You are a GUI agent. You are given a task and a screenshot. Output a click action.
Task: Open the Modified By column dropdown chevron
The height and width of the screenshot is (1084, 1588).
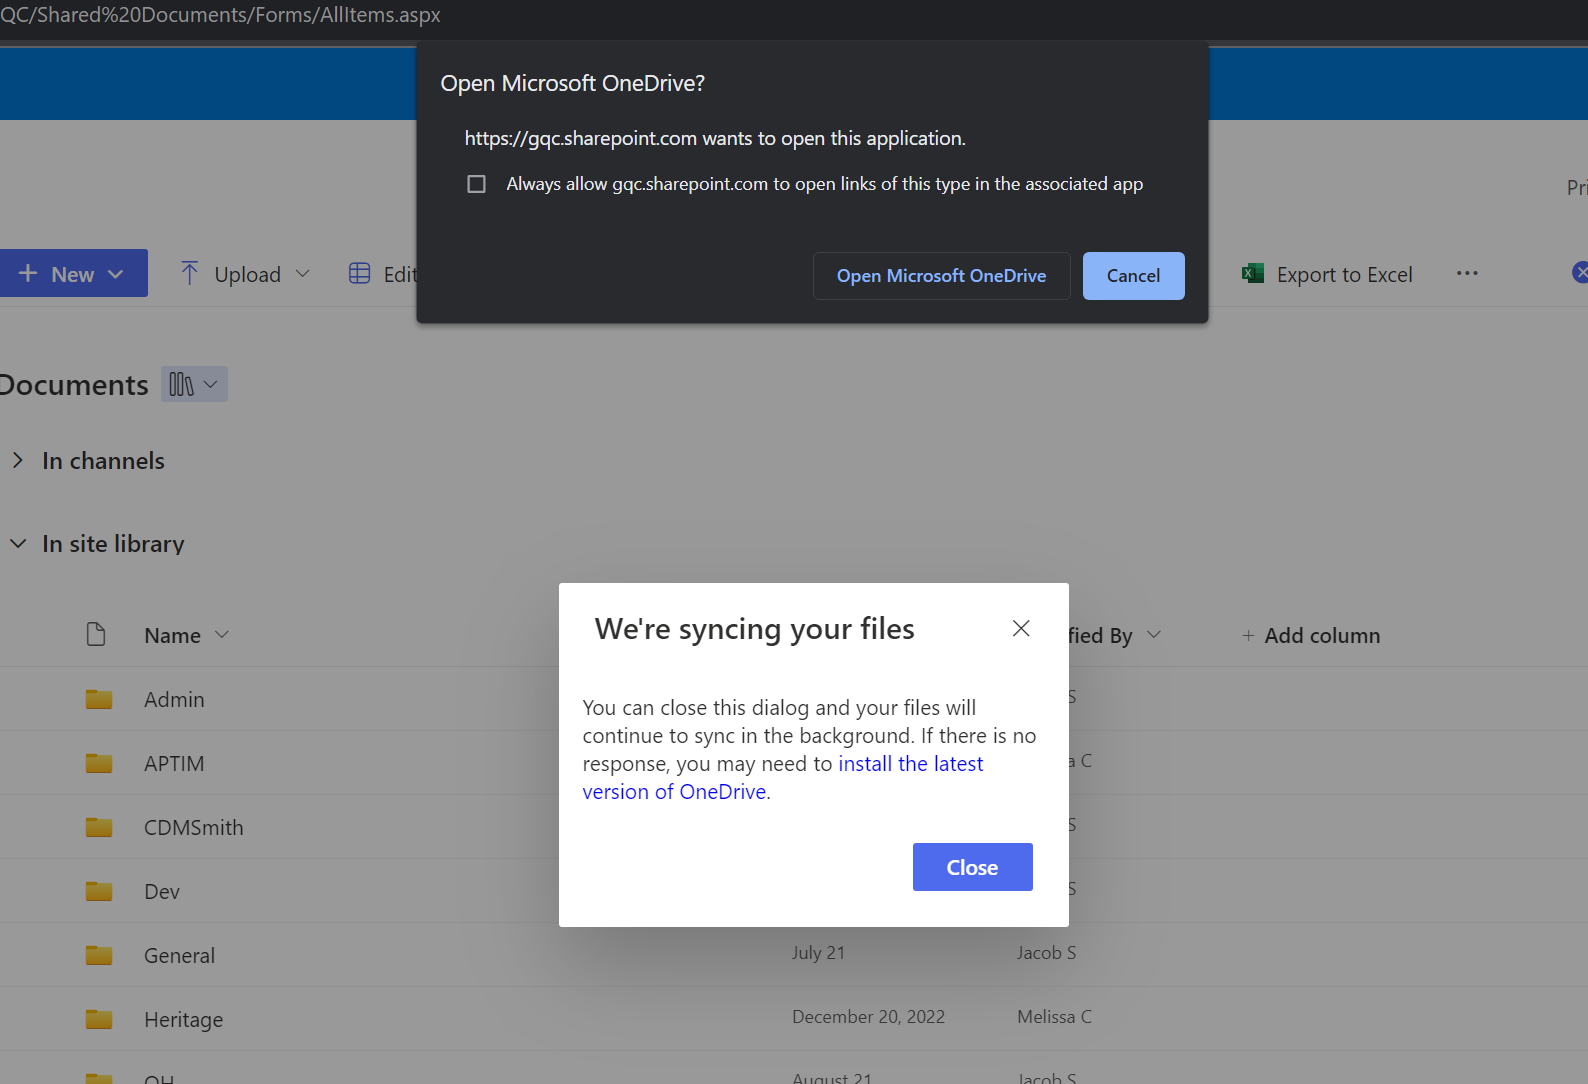[1154, 634]
